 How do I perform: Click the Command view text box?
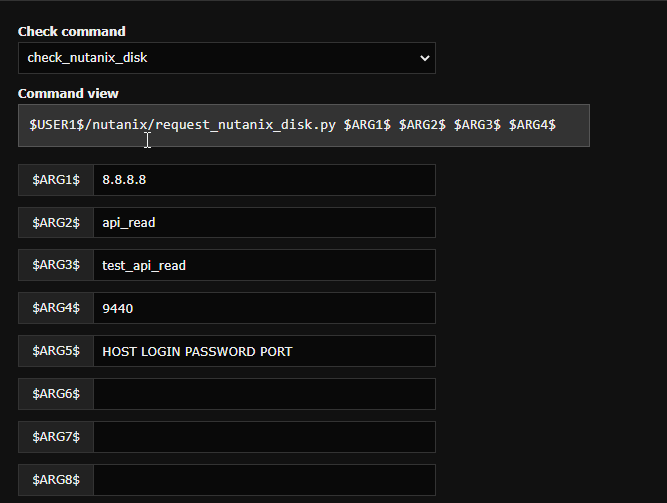[x=304, y=126]
